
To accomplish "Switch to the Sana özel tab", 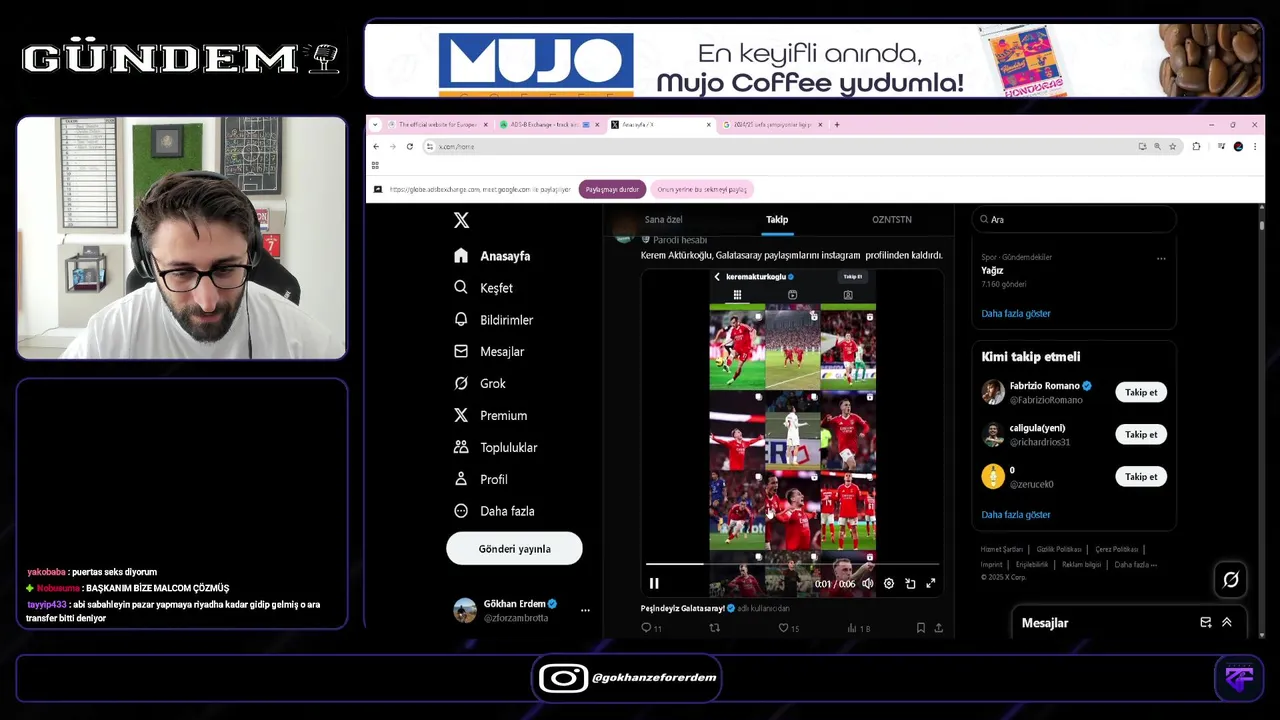I will pyautogui.click(x=663, y=220).
